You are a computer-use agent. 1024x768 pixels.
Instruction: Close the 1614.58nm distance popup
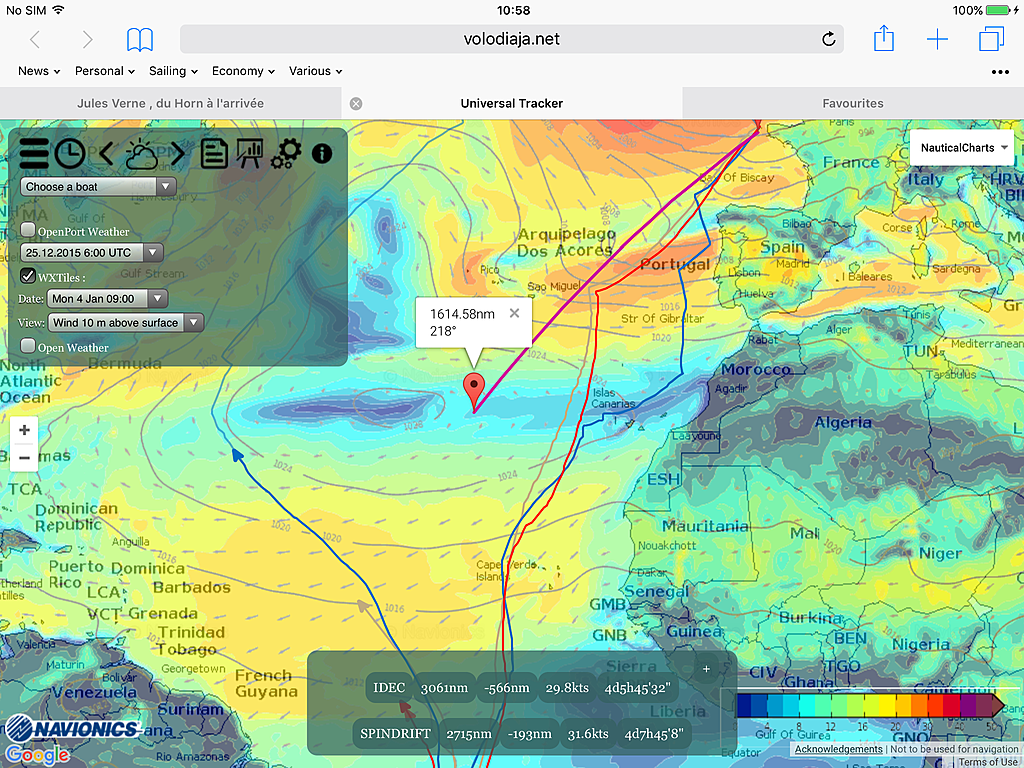click(515, 313)
